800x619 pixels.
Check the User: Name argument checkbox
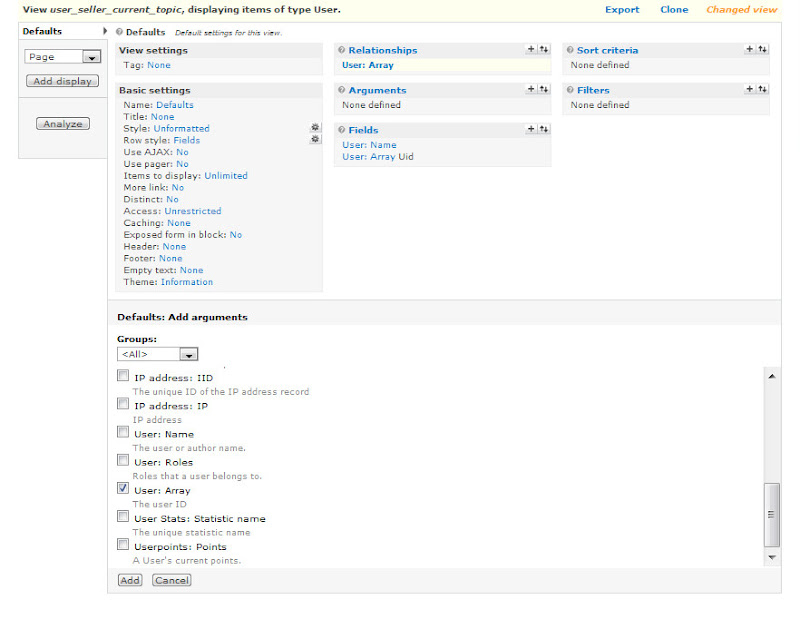click(122, 432)
